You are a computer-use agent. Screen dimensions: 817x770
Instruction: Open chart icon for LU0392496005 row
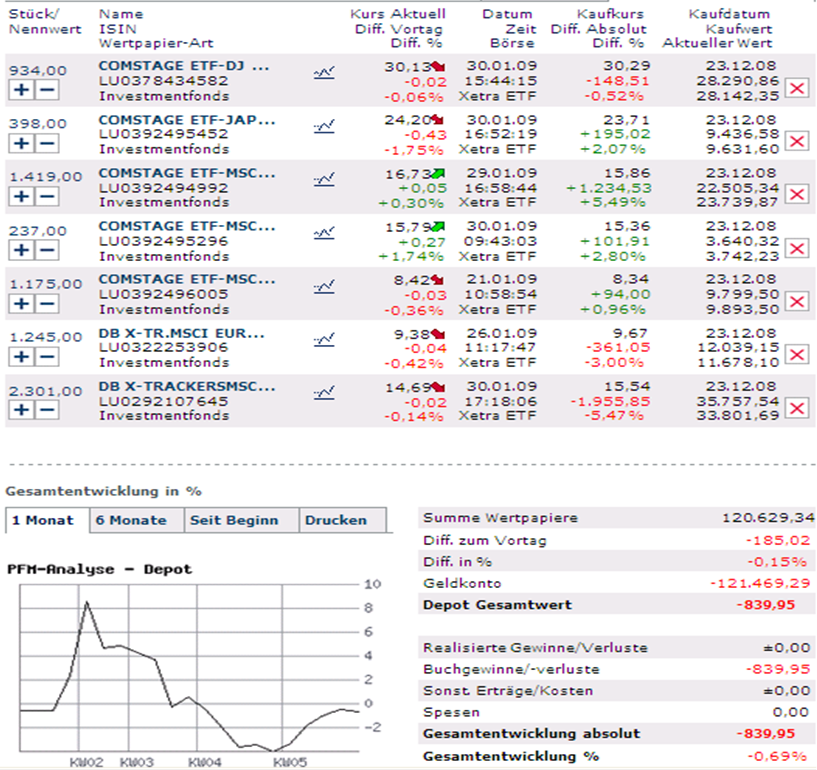click(324, 286)
